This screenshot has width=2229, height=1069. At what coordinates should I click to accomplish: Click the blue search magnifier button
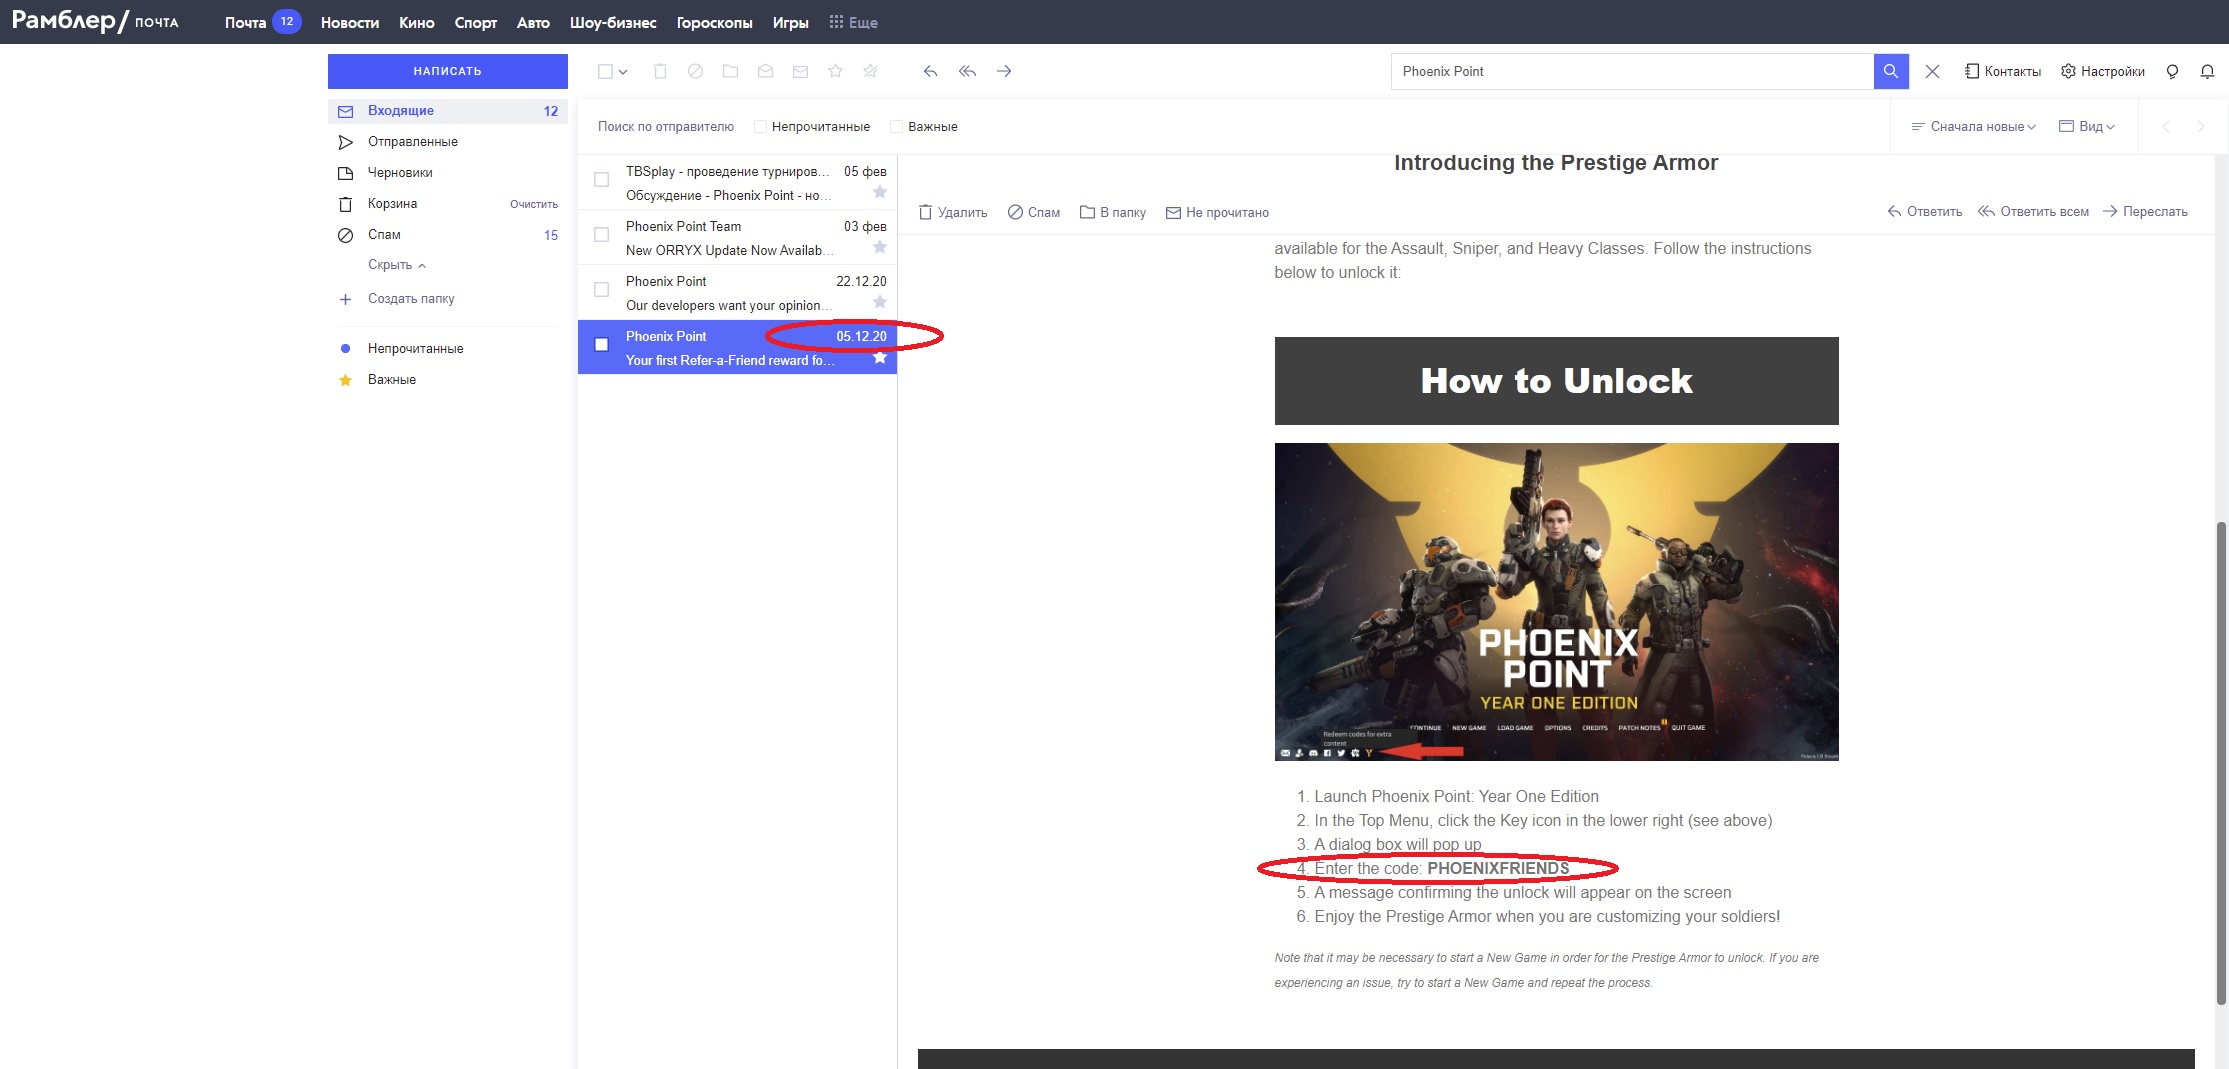coord(1891,71)
